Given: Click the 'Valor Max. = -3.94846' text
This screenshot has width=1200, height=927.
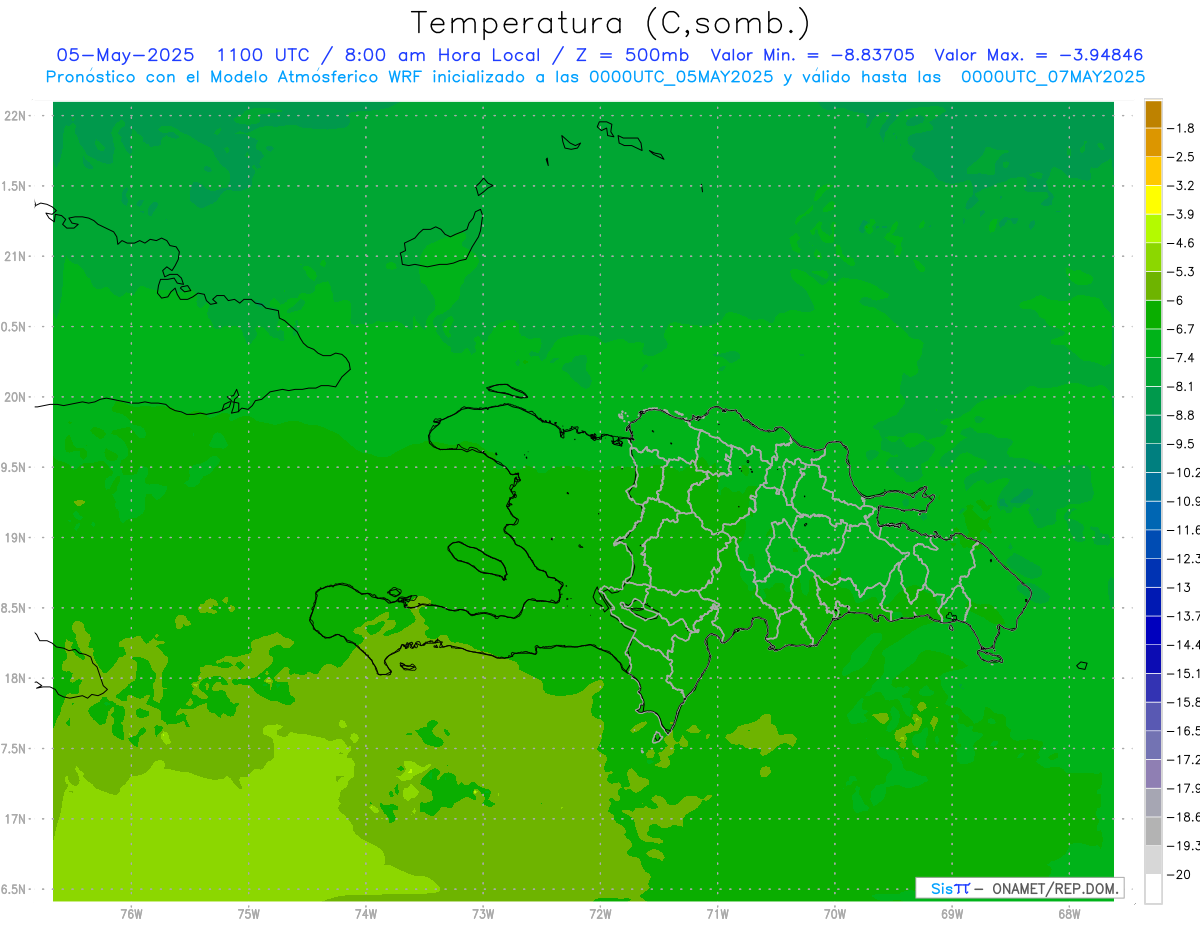Looking at the screenshot, I should (1038, 55).
